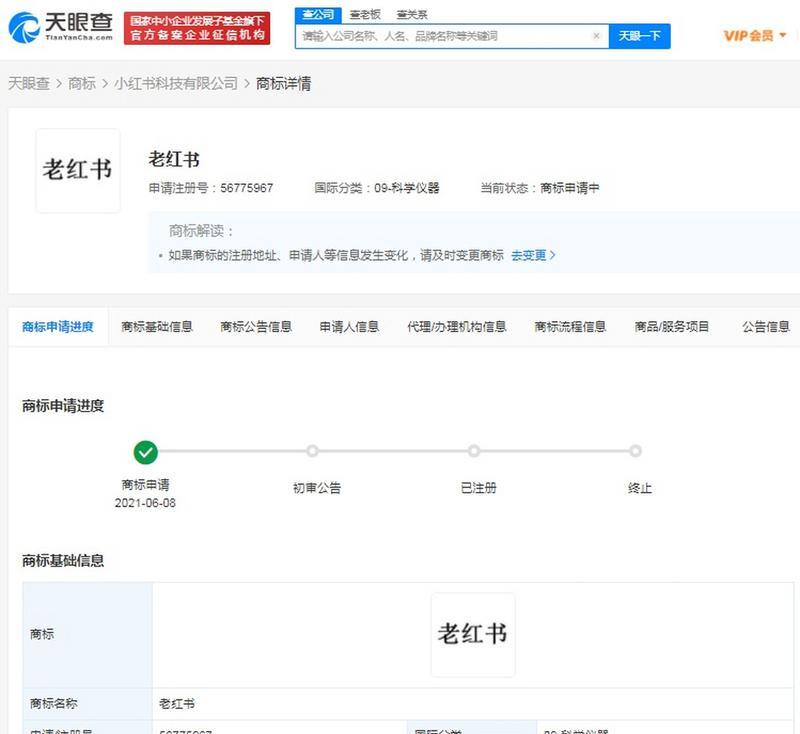The image size is (800, 734).
Task: Click the 初审公告 progress step marker
Action: pos(312,451)
